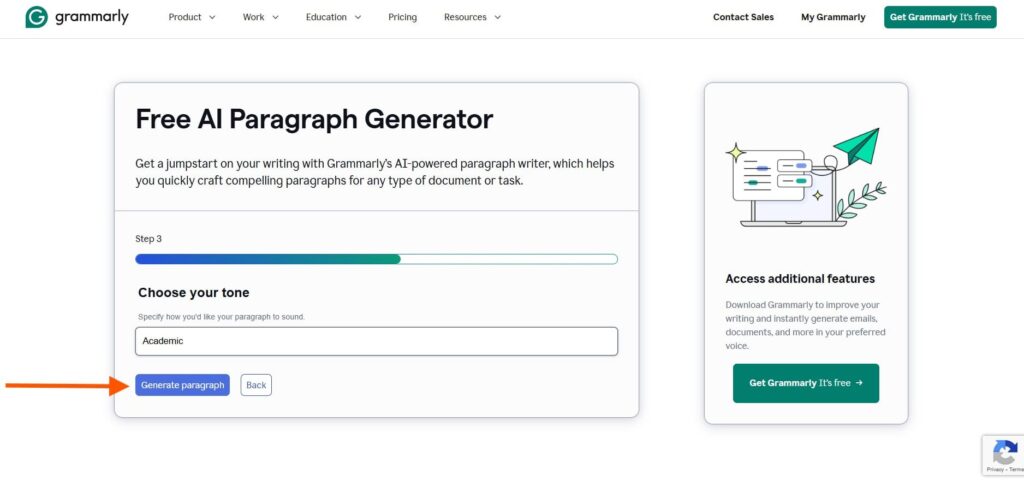Click Get Grammarly button under additional features
Screen dimensions: 1024x480
coord(806,383)
